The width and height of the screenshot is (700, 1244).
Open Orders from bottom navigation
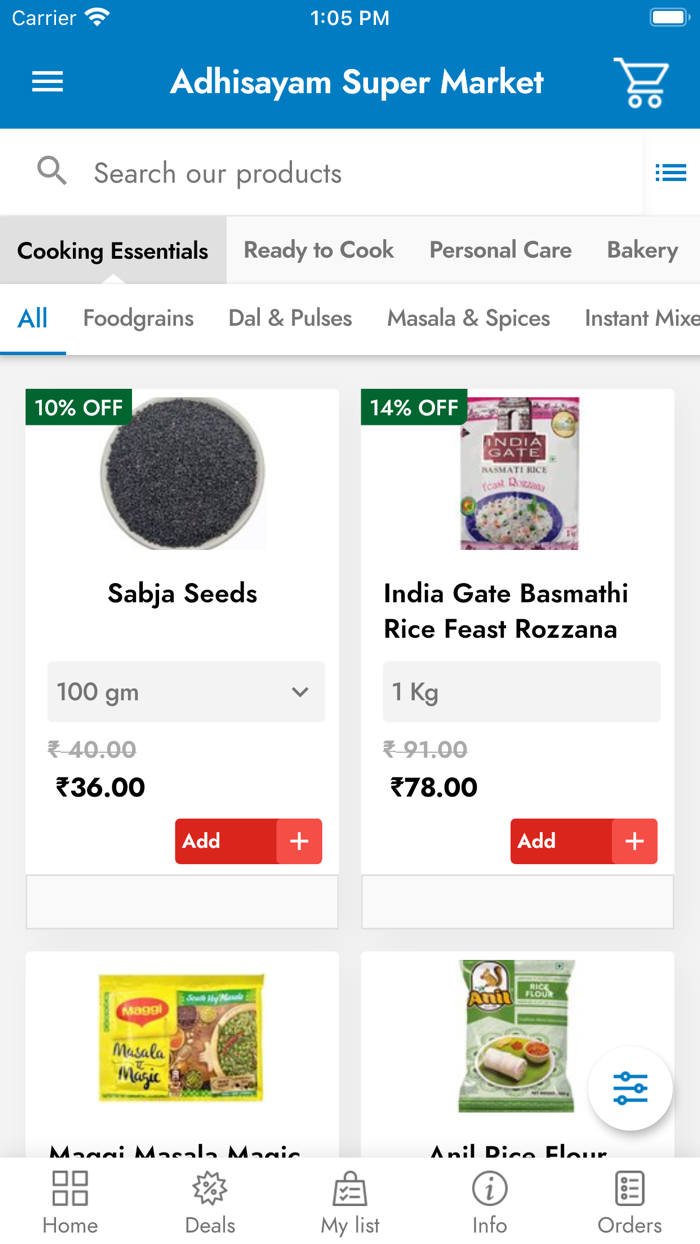[x=629, y=1199]
